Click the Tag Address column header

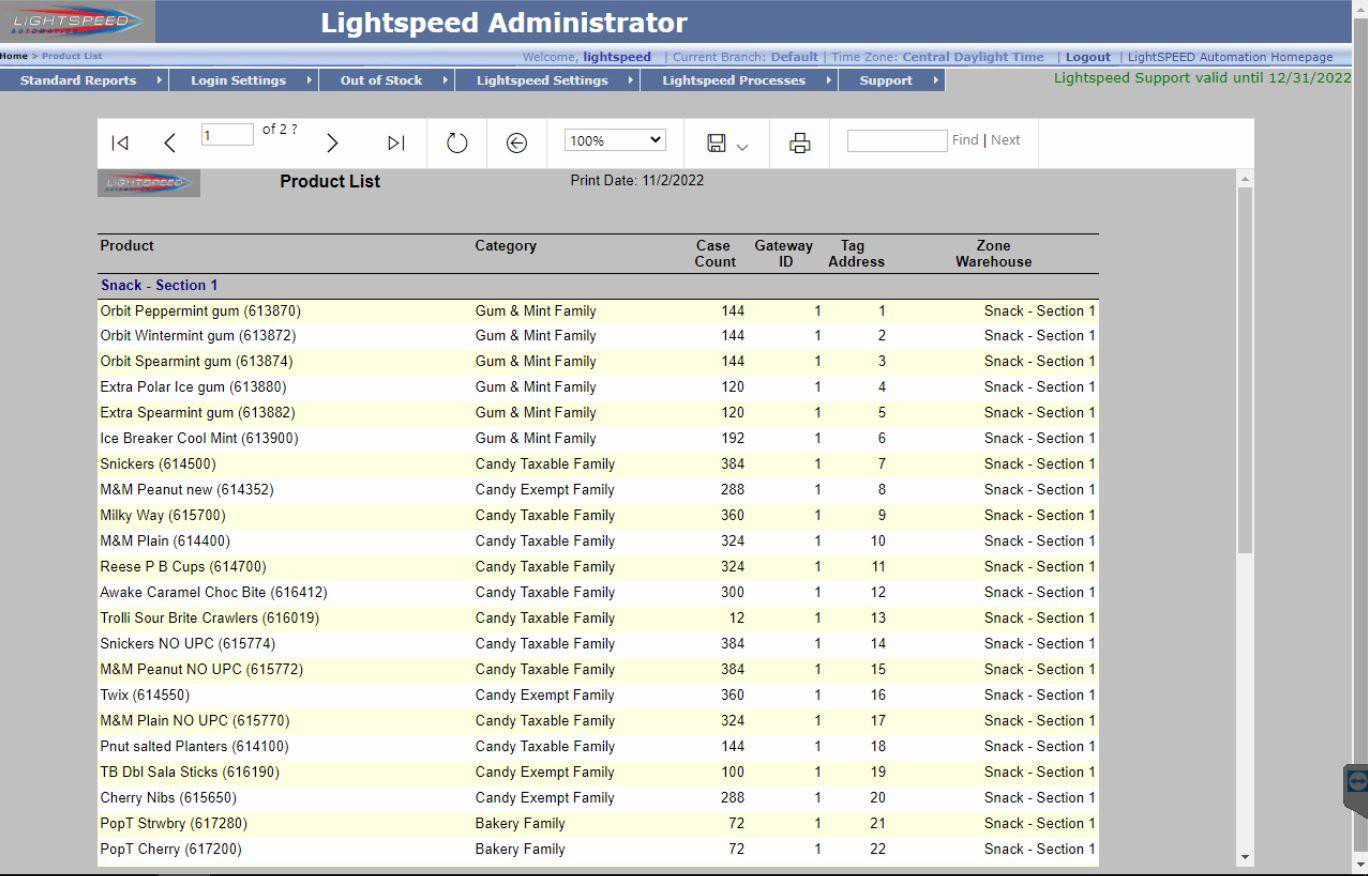[x=856, y=253]
